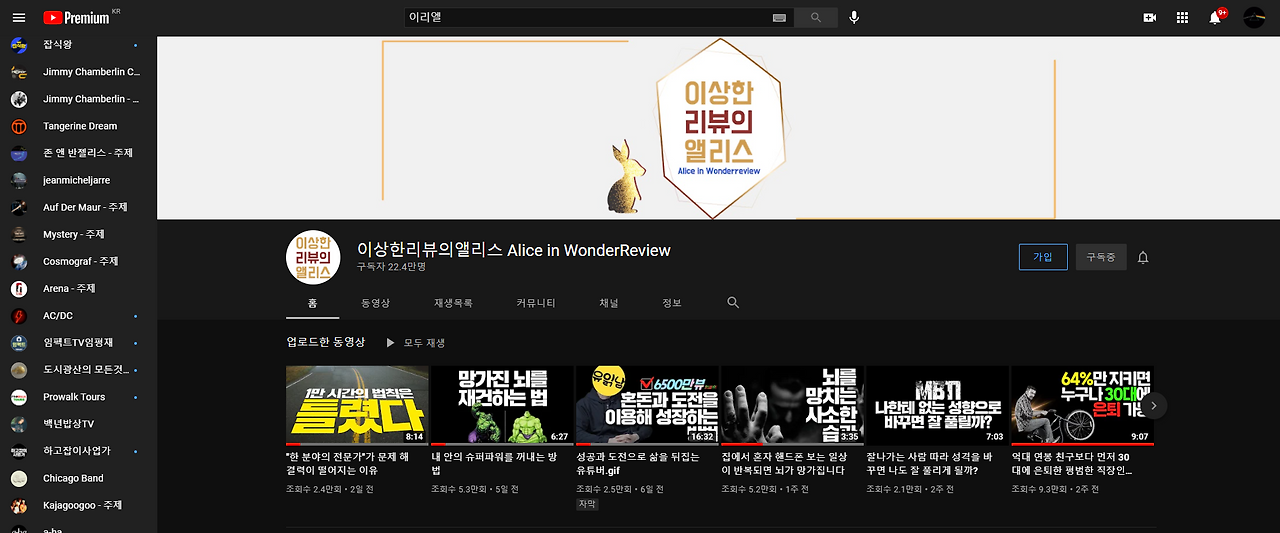Click the channel profile picture
This screenshot has height=533, width=1280.
click(x=314, y=258)
